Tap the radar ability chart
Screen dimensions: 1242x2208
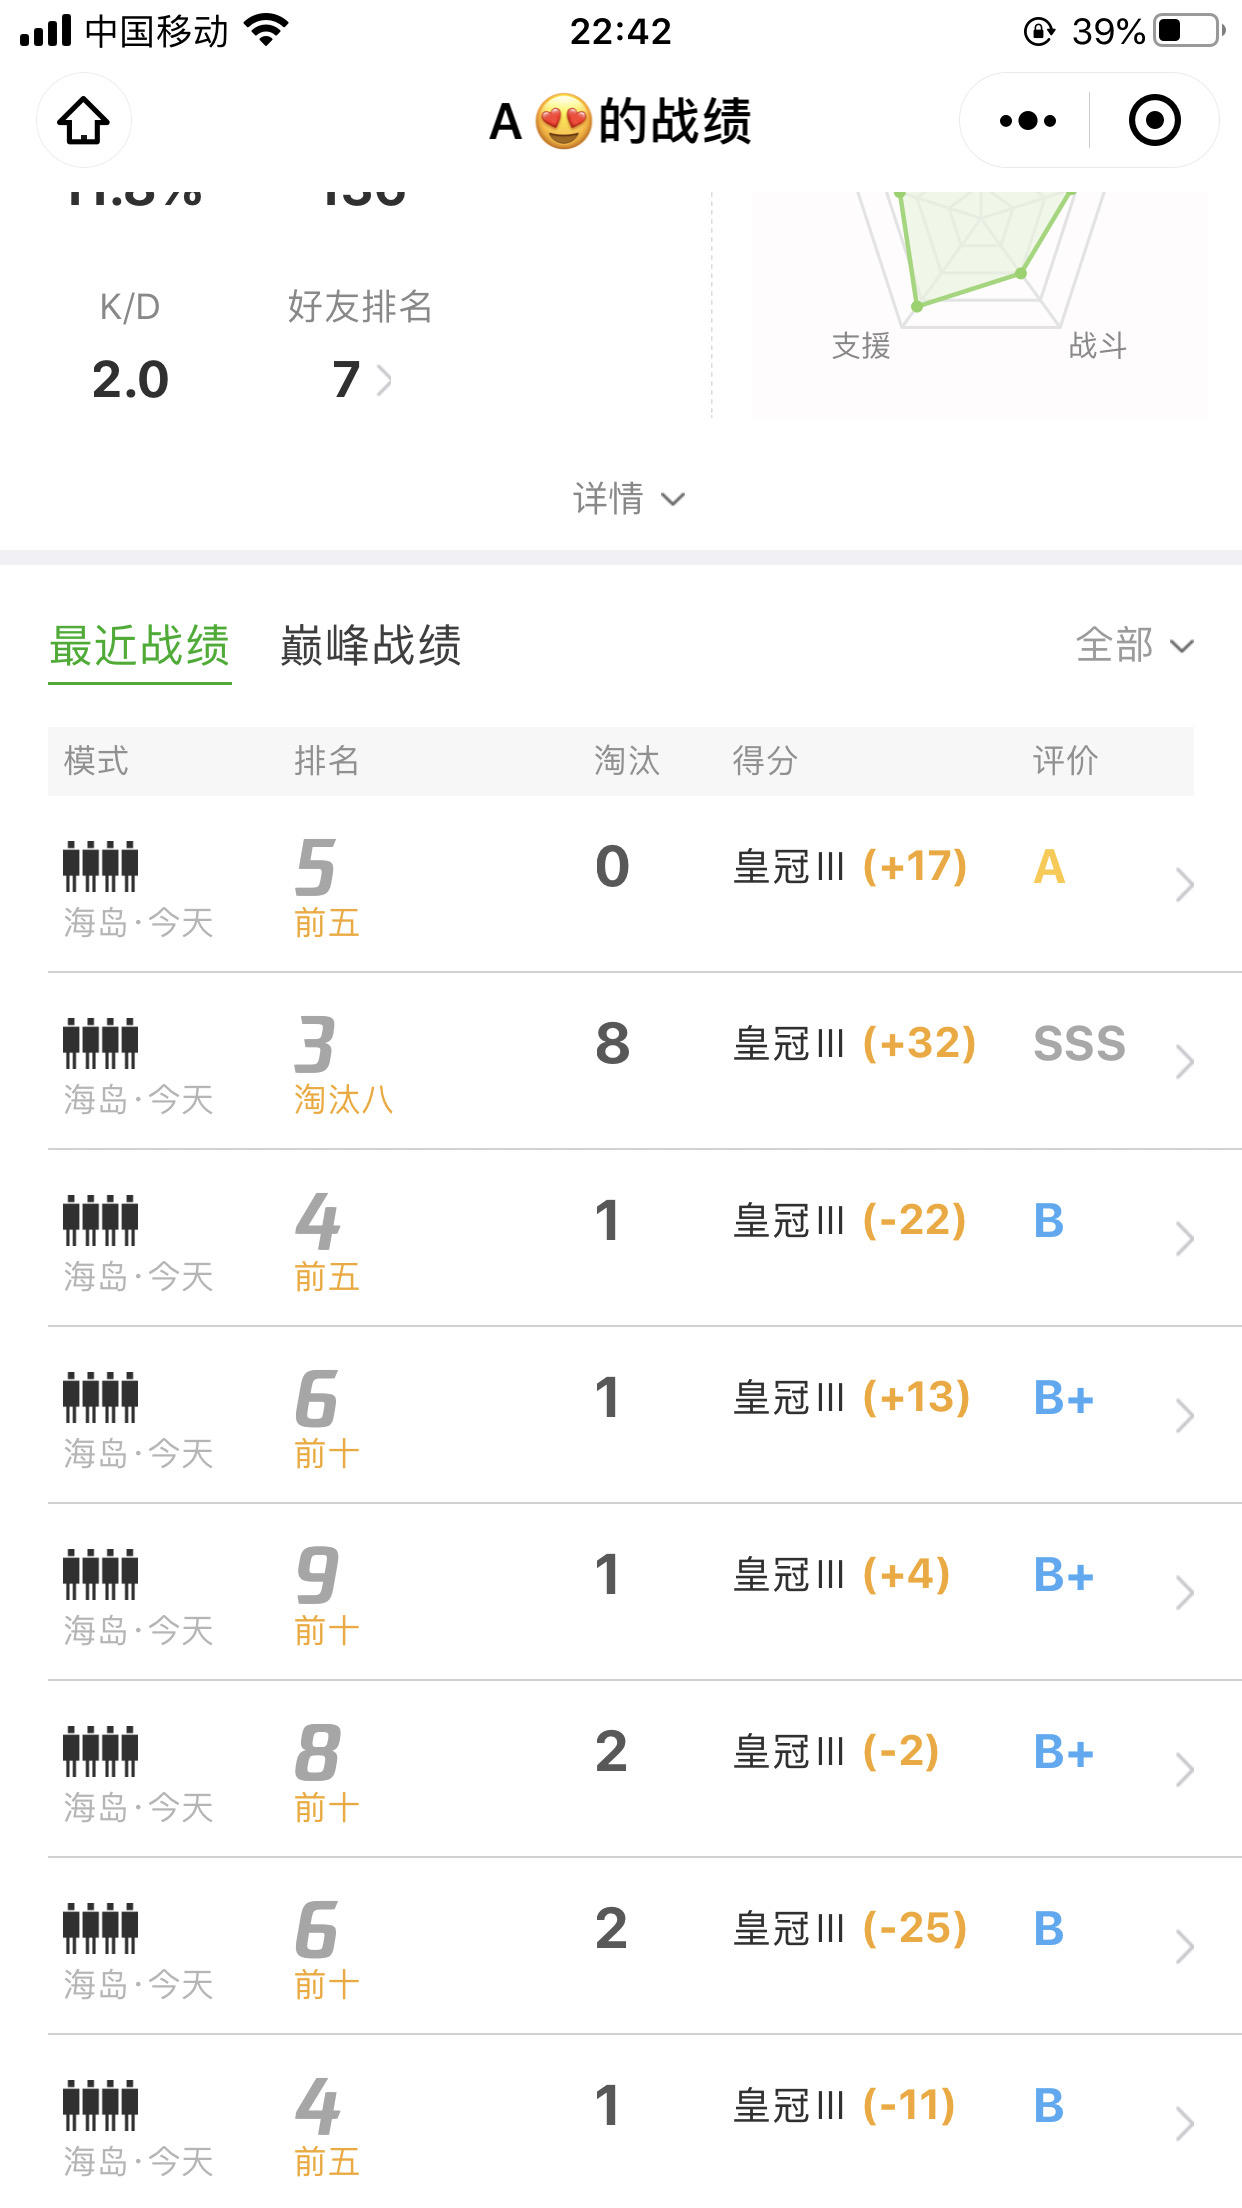(x=980, y=305)
